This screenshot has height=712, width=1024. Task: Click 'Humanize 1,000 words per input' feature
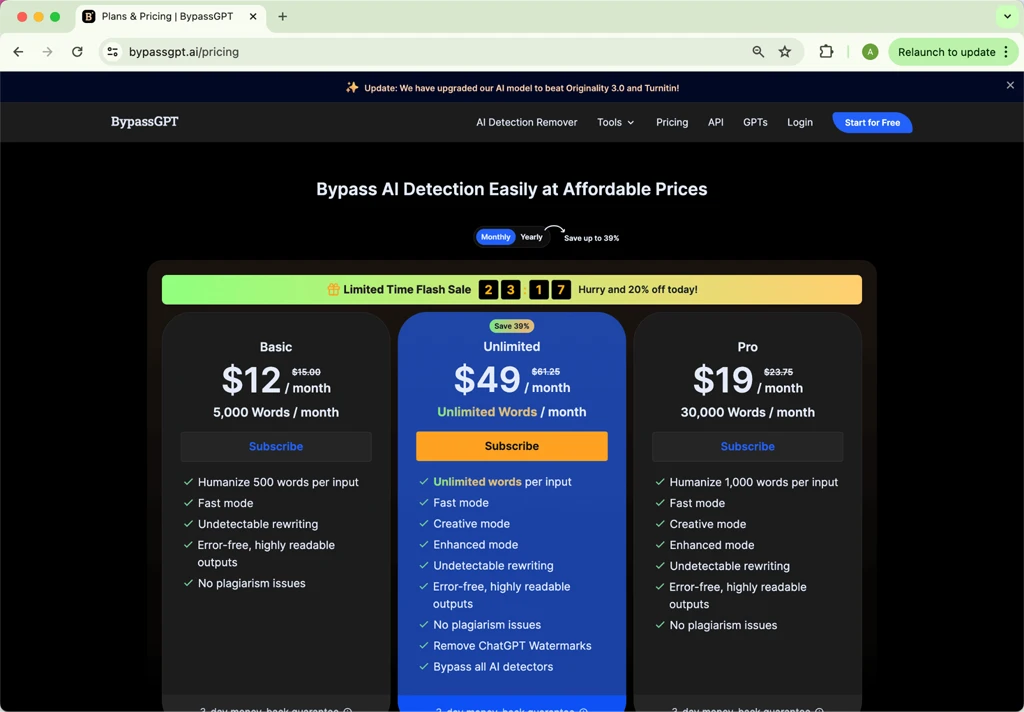[754, 482]
